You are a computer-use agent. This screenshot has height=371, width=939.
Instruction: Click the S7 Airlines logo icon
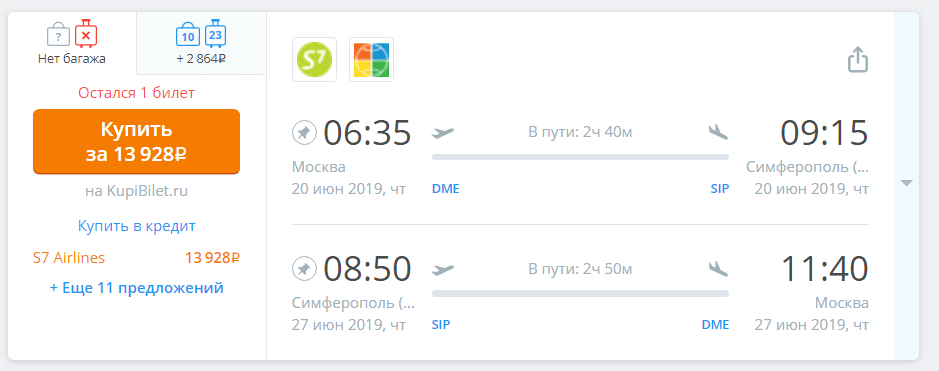pyautogui.click(x=314, y=59)
